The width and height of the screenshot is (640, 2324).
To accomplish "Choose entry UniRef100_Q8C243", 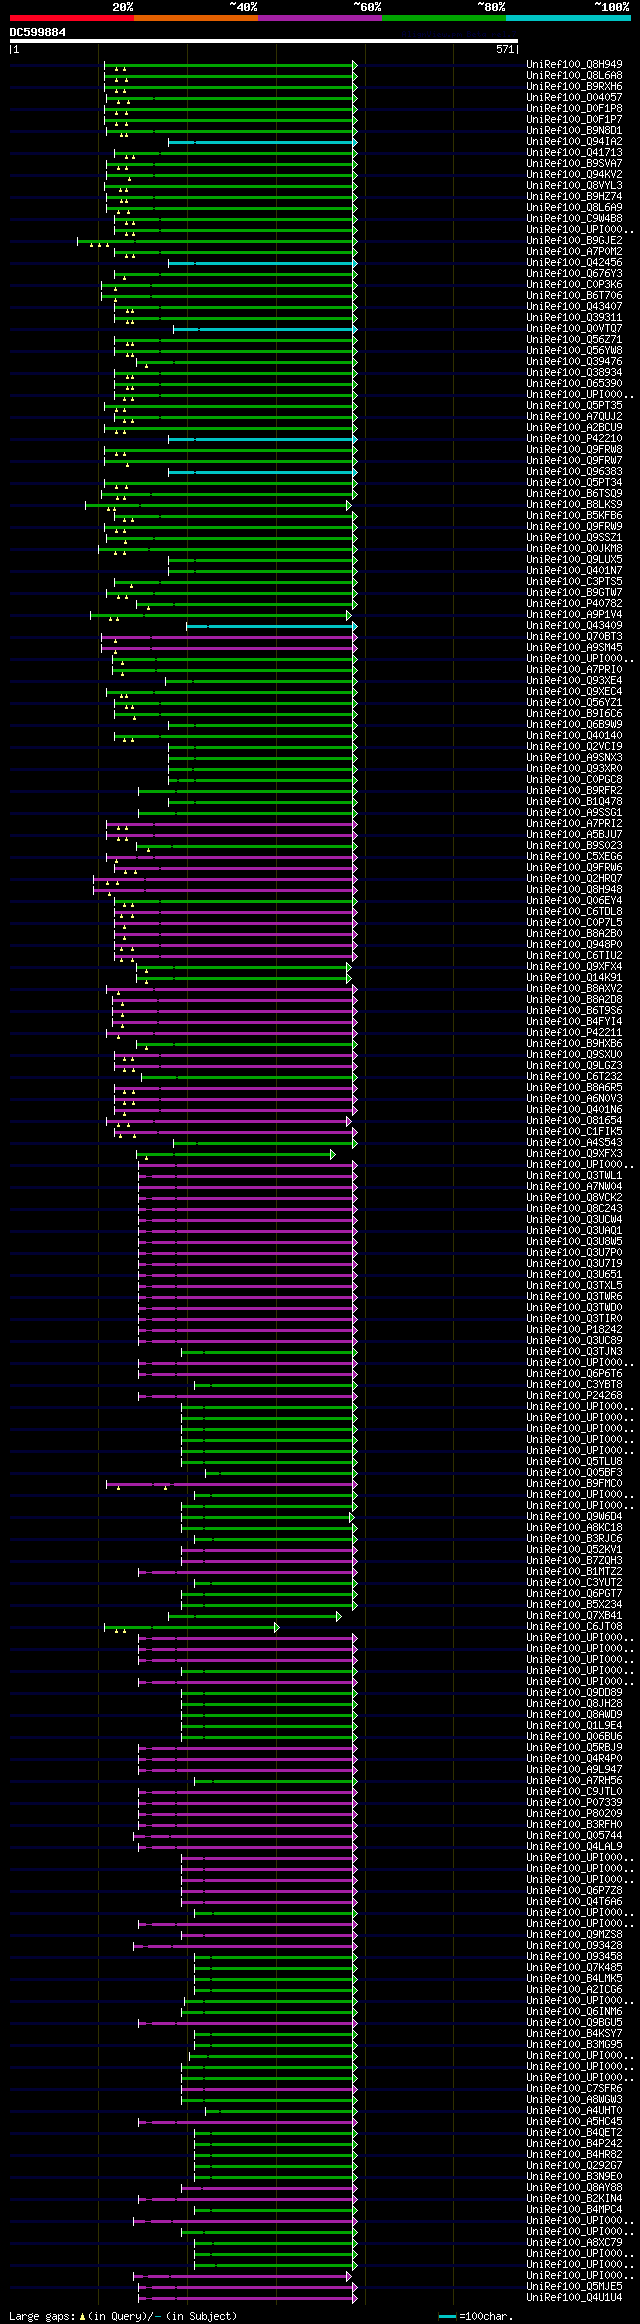I will click(x=574, y=1209).
